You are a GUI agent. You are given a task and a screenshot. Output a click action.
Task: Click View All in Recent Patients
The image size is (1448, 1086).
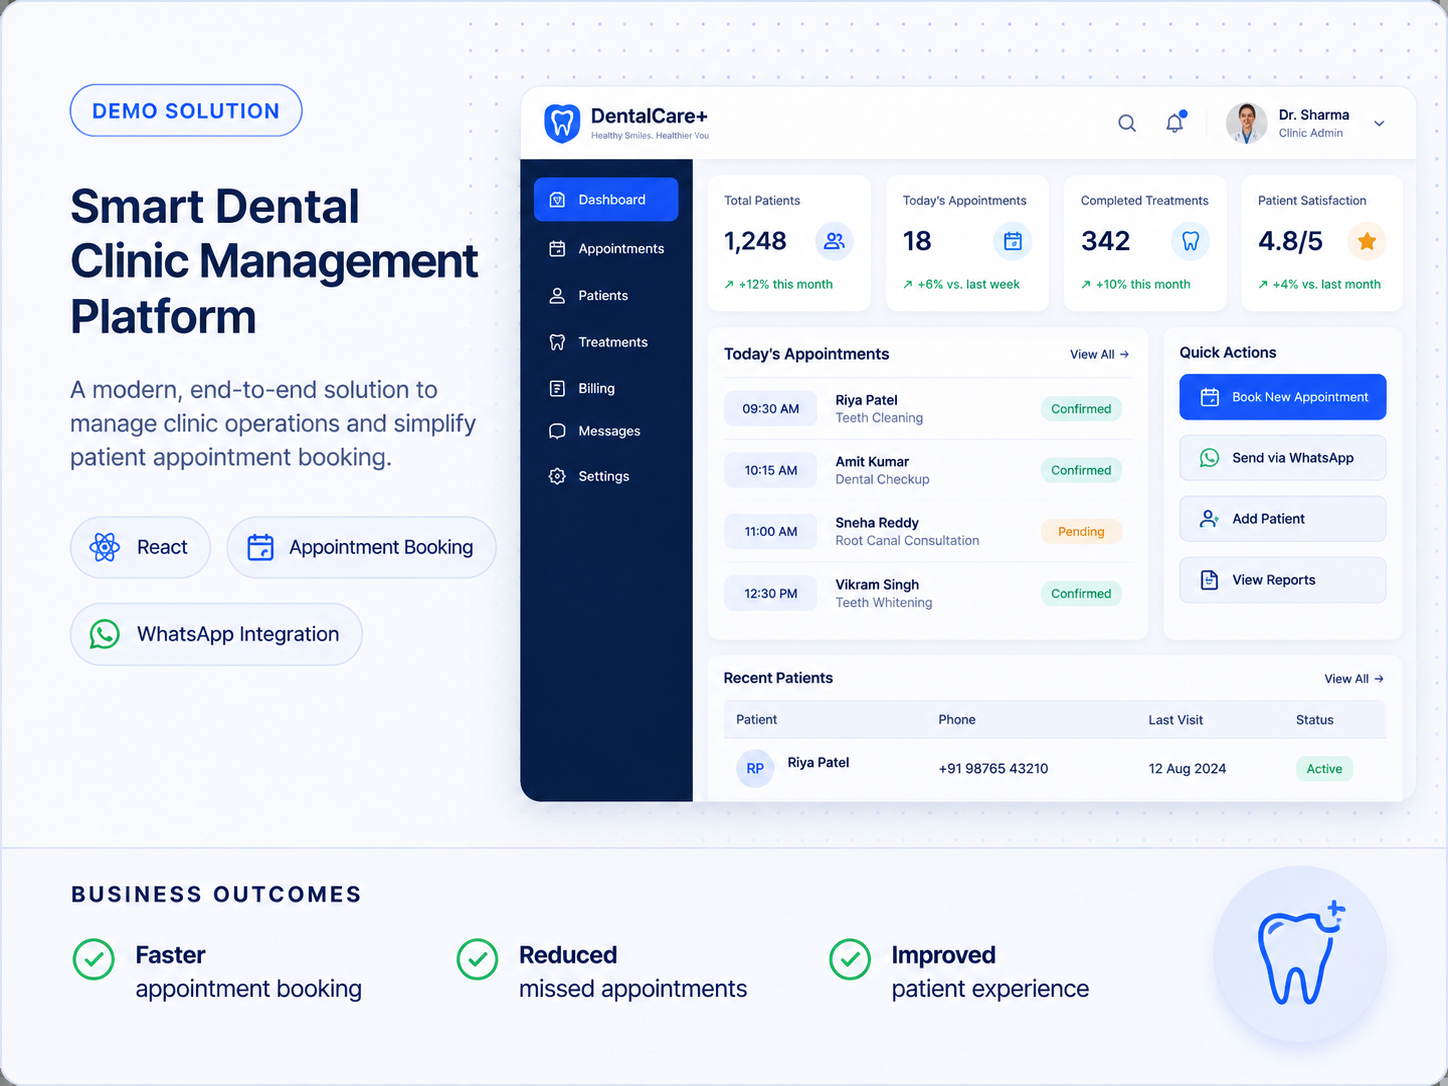tap(1354, 678)
